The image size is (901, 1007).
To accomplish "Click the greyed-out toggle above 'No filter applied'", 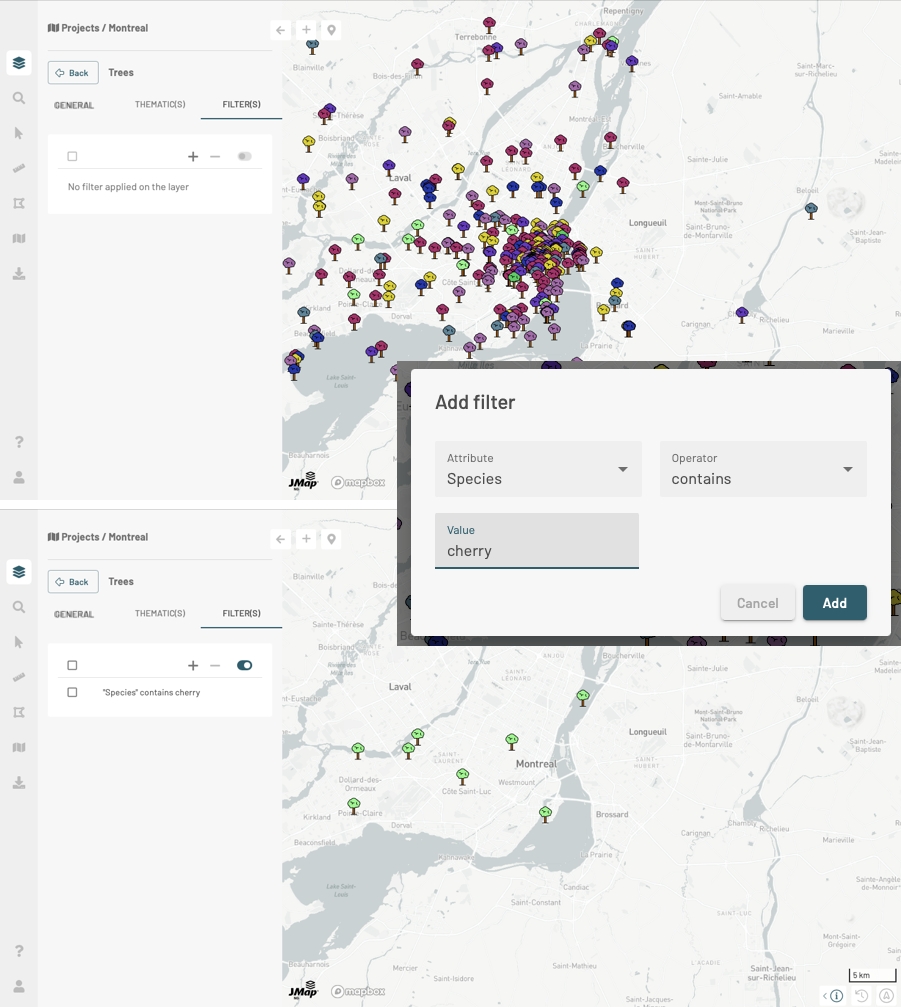I will [x=244, y=157].
